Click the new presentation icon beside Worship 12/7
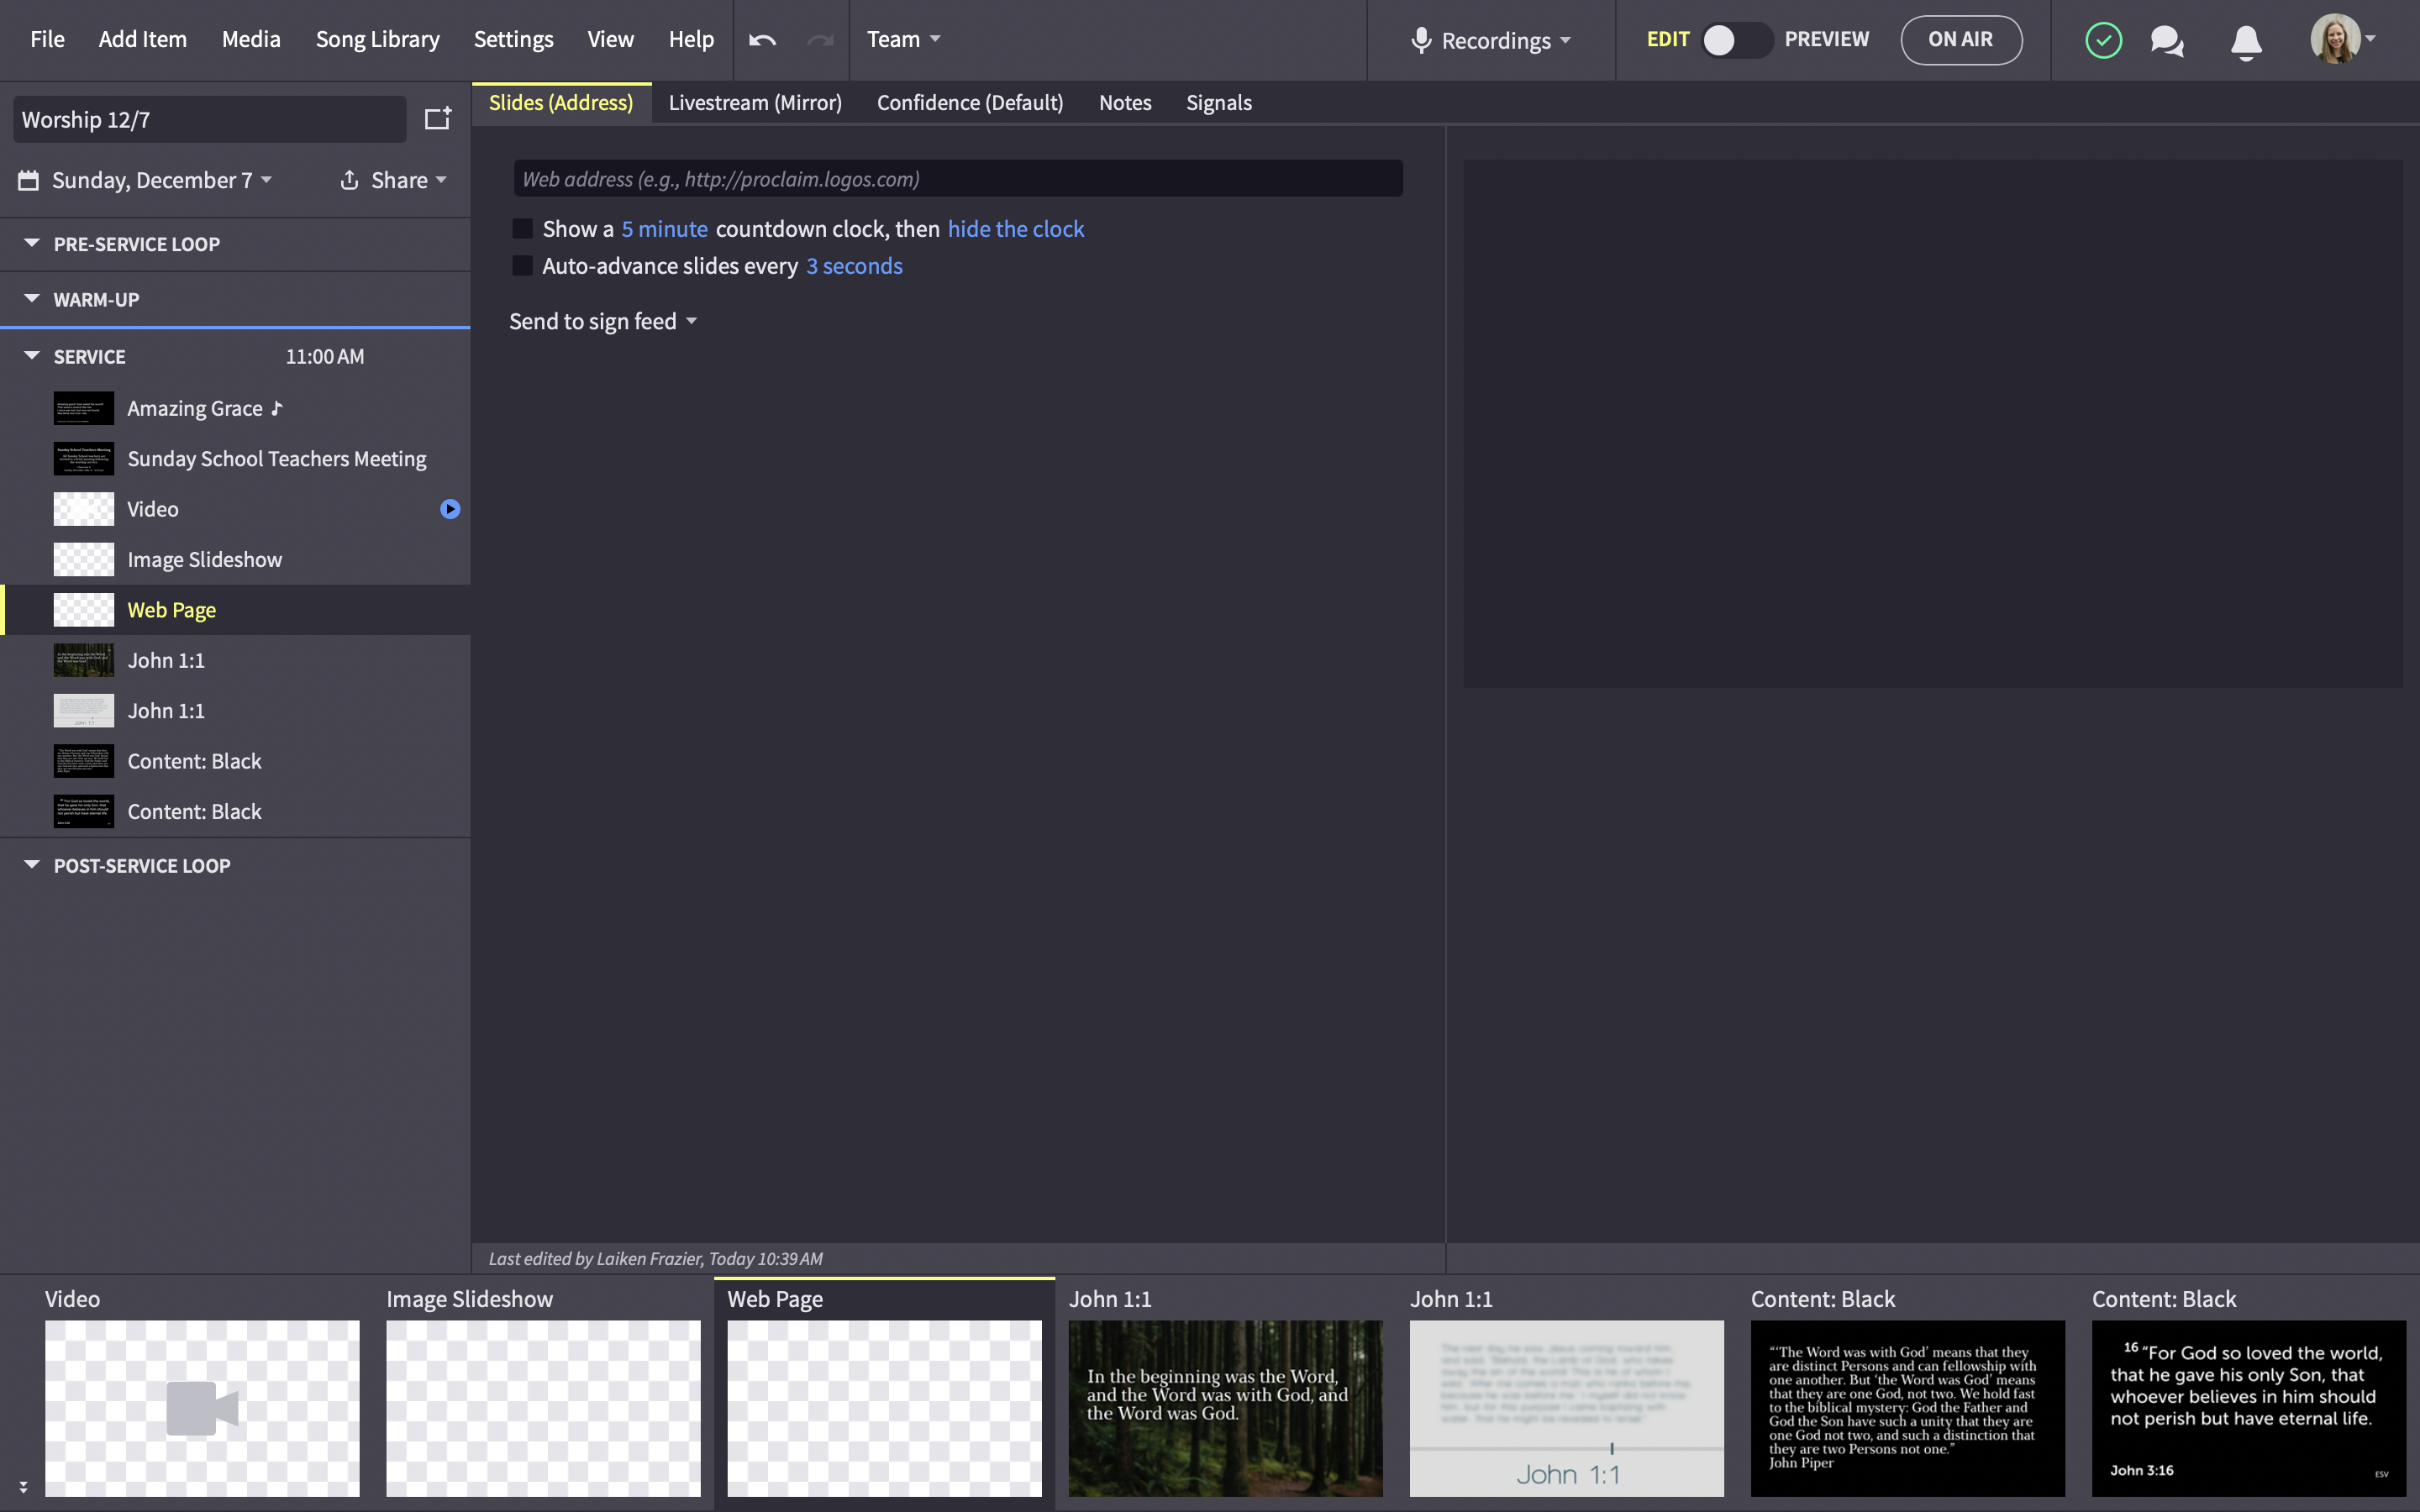2420x1512 pixels. click(438, 119)
